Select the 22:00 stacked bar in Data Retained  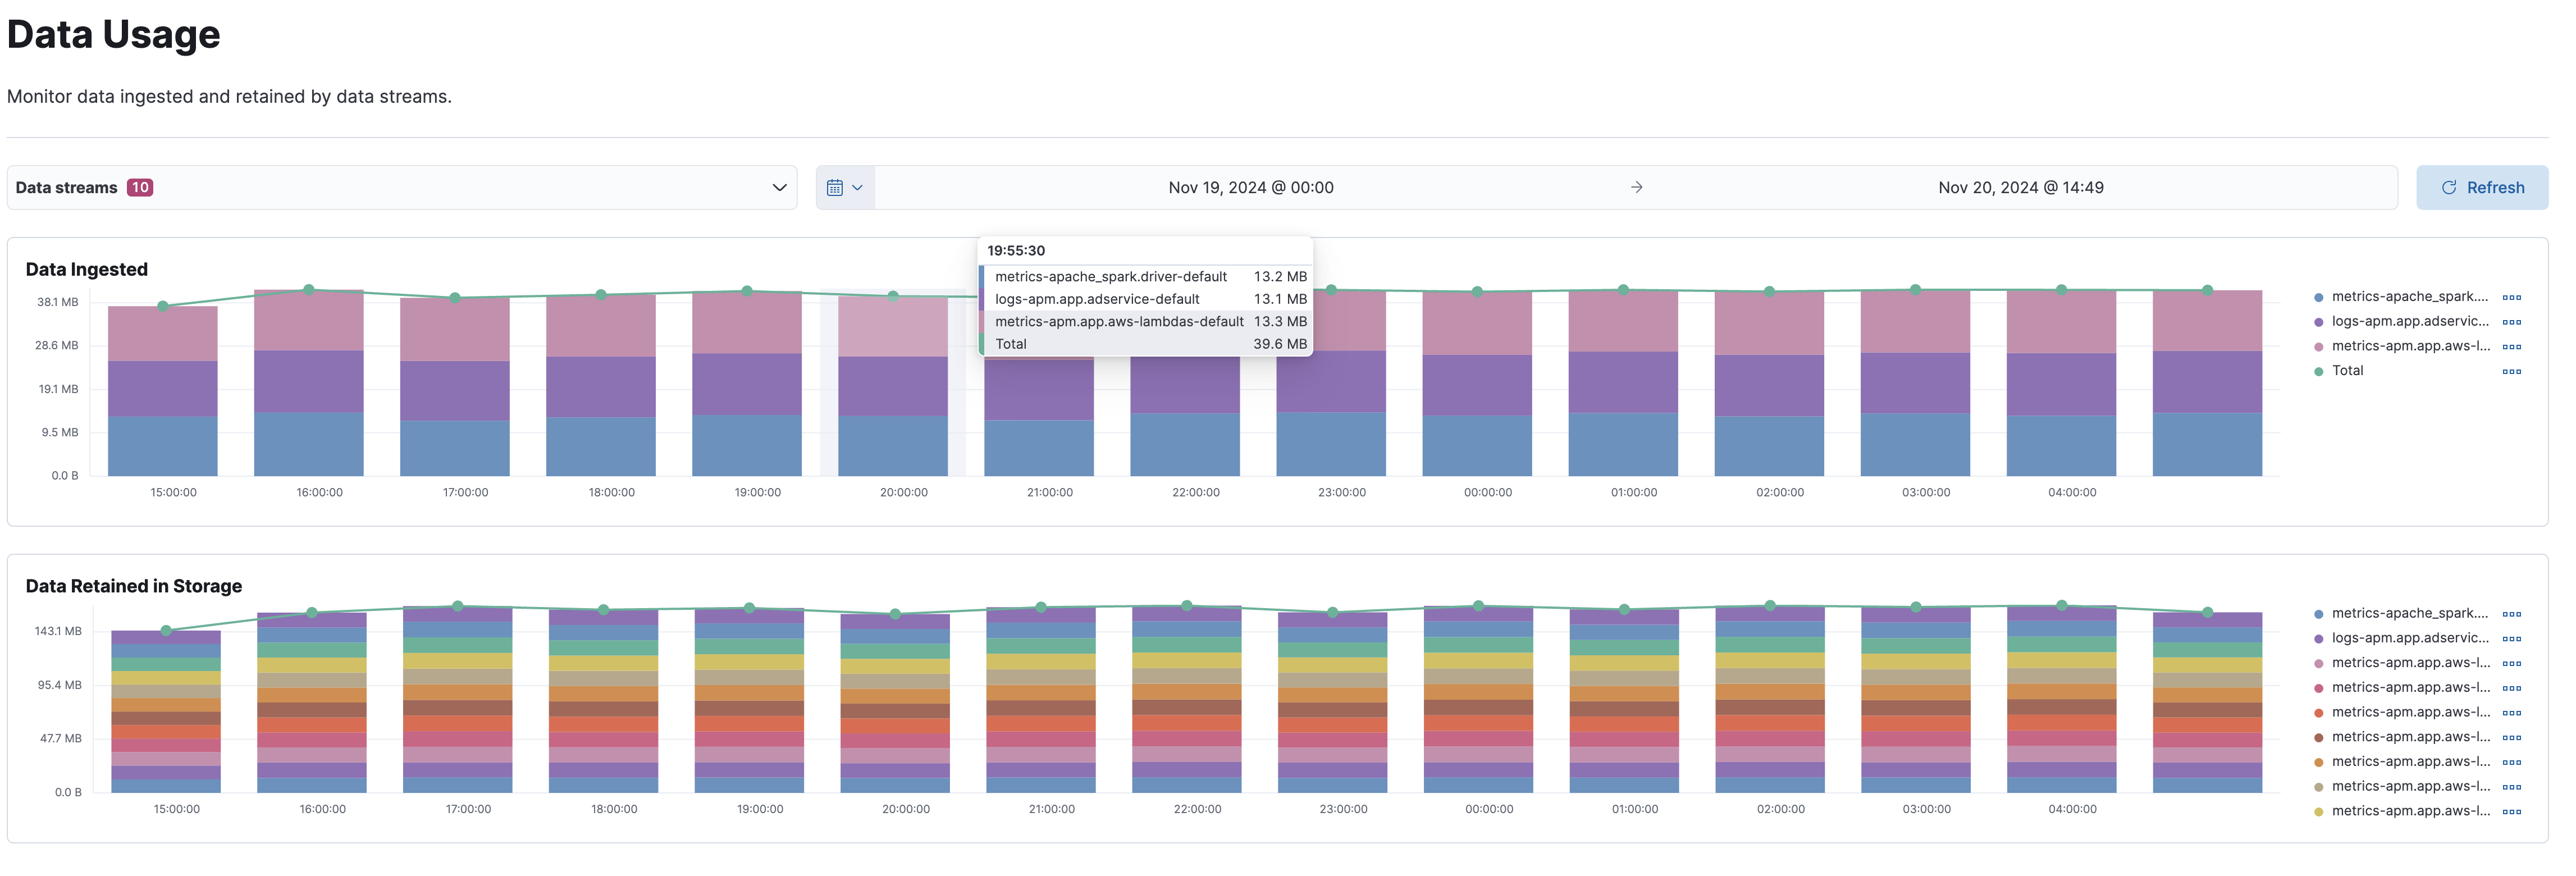(x=1186, y=699)
